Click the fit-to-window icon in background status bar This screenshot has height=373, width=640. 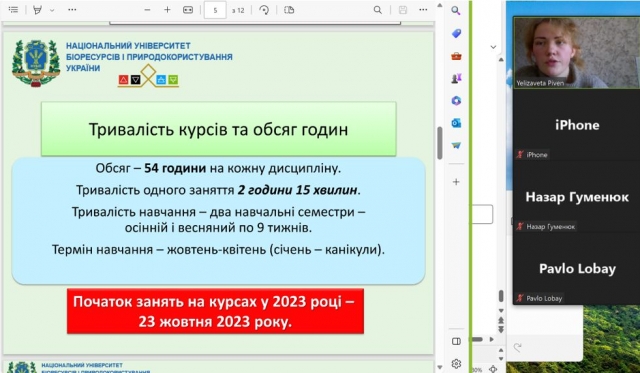tap(493, 369)
